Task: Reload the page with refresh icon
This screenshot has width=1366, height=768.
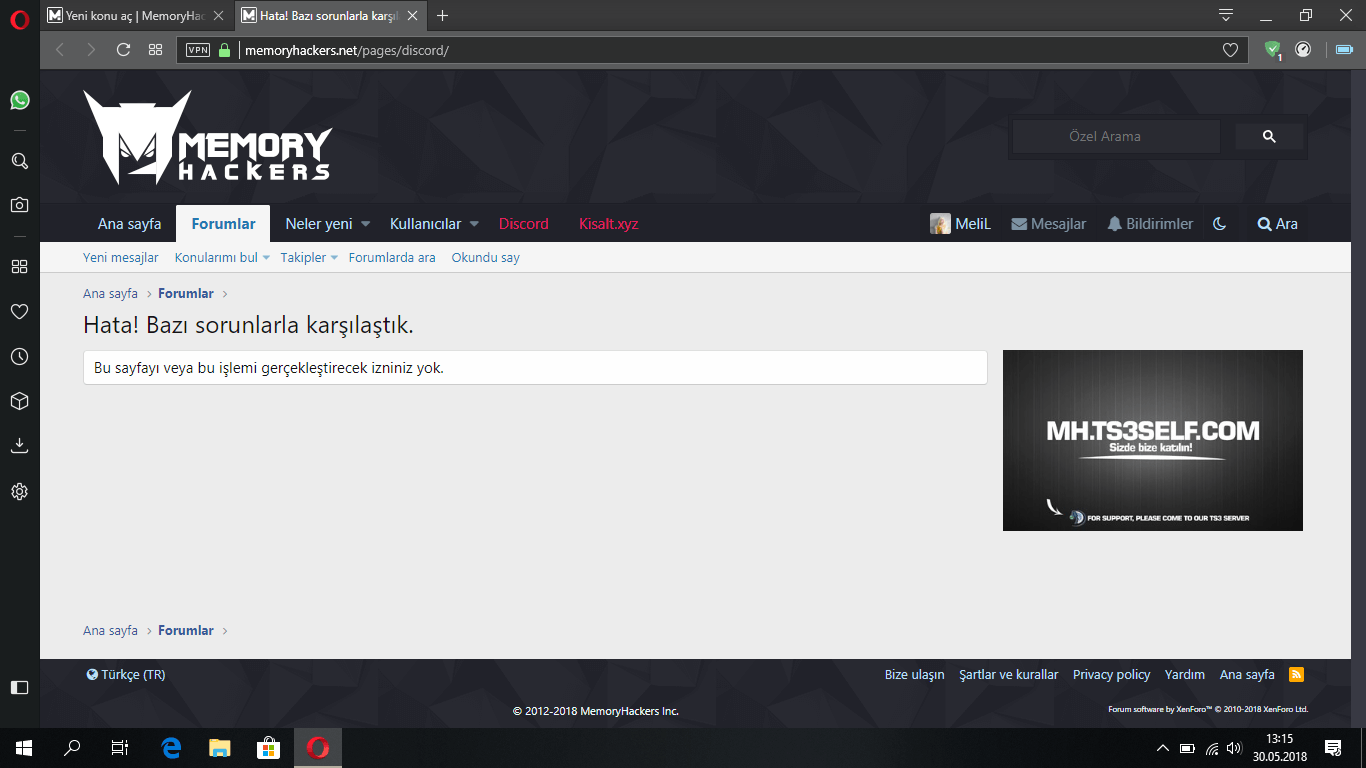Action: pyautogui.click(x=123, y=49)
